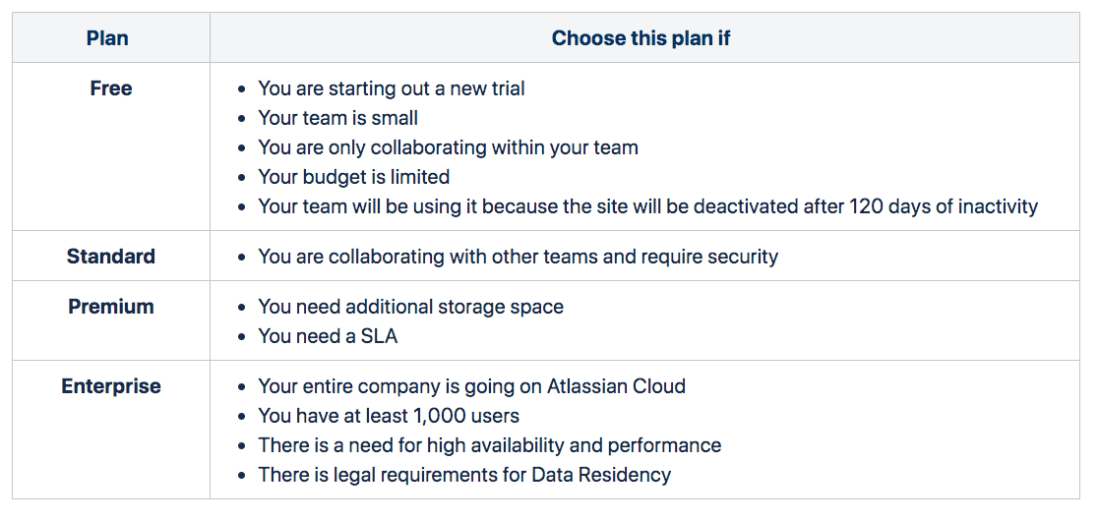
Task: Click the Atlassian Cloud bullet text
Action: 471,386
